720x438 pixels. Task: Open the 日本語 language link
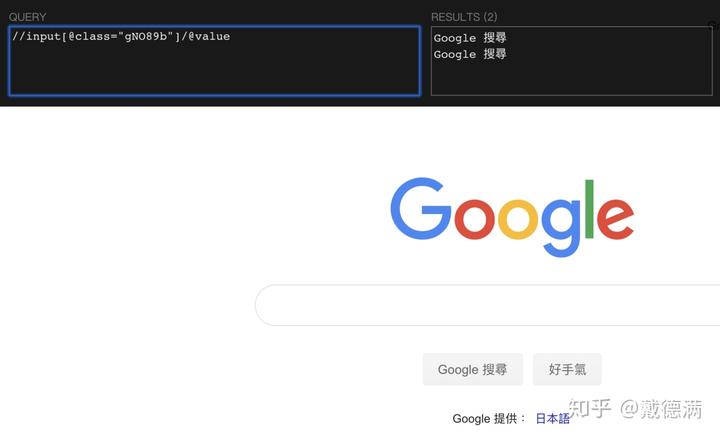[x=552, y=418]
